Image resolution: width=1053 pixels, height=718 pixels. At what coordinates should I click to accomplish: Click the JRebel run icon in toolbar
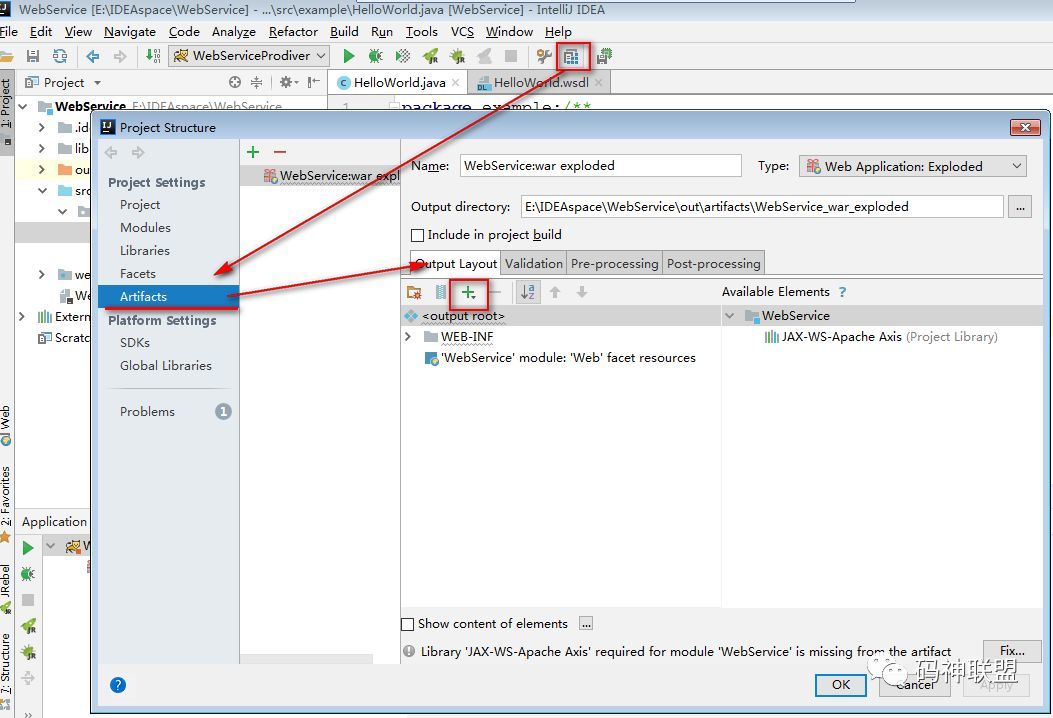click(430, 56)
